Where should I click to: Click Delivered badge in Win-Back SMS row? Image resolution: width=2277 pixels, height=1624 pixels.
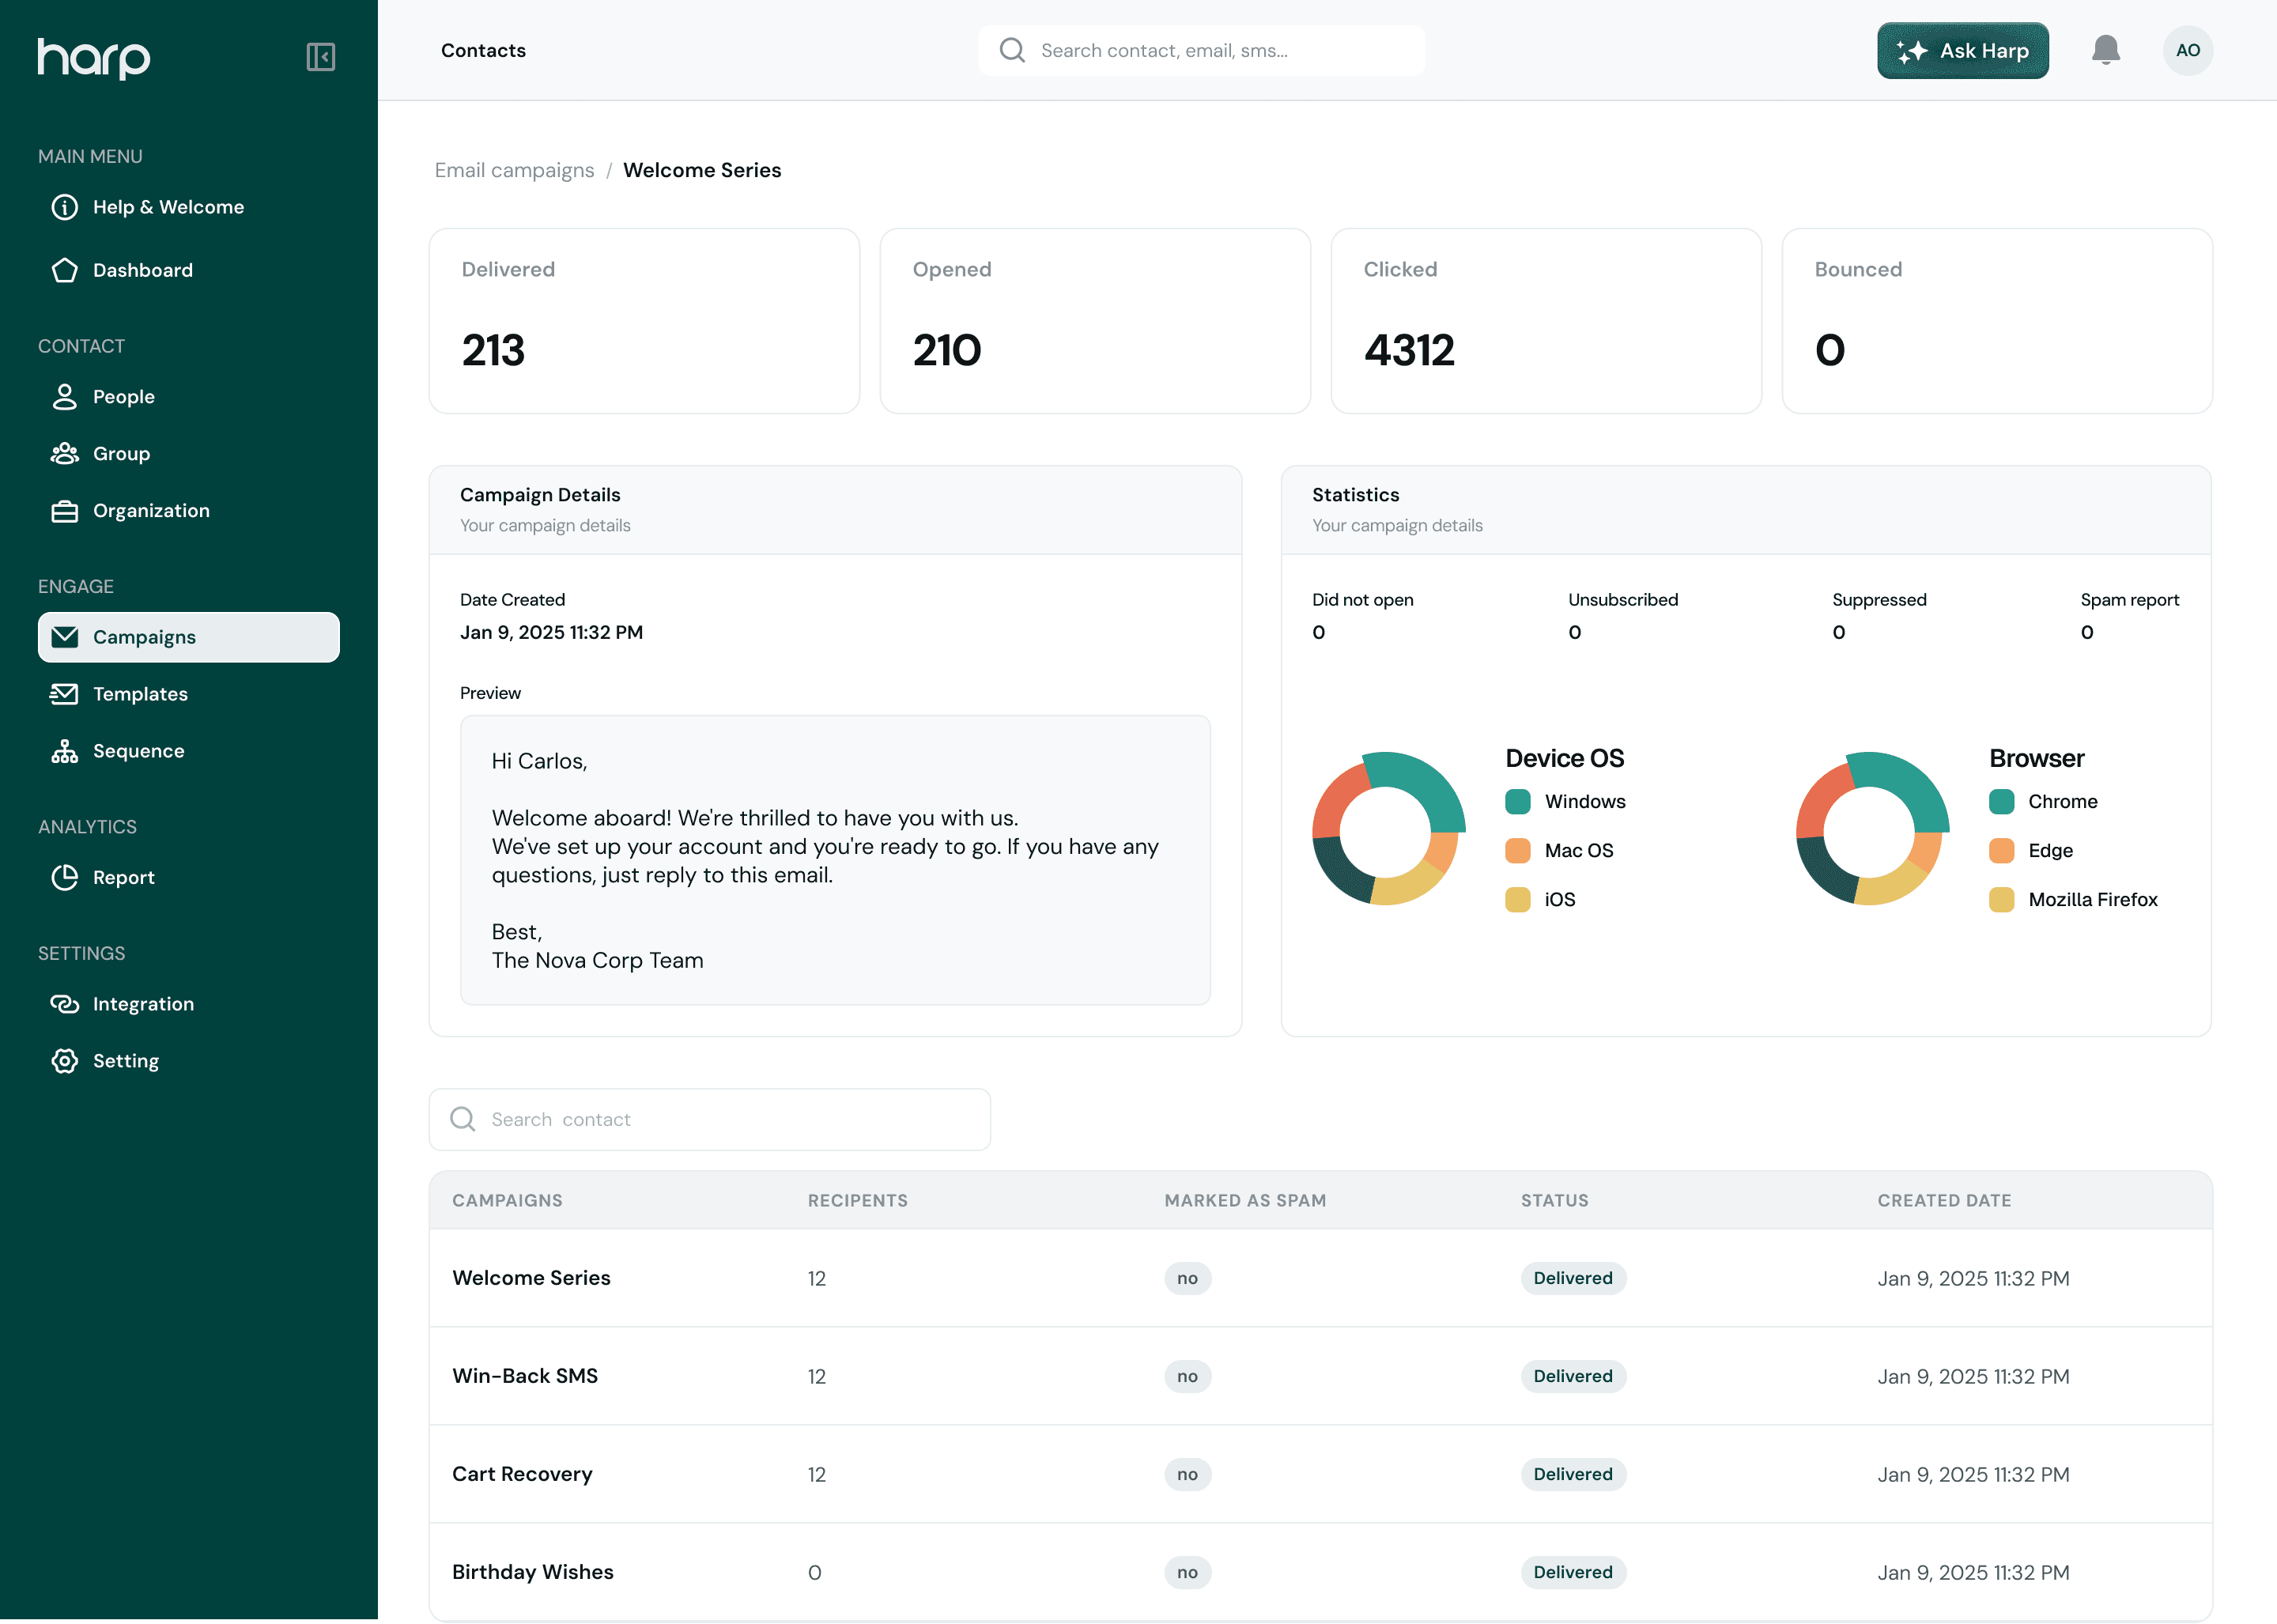click(1573, 1376)
